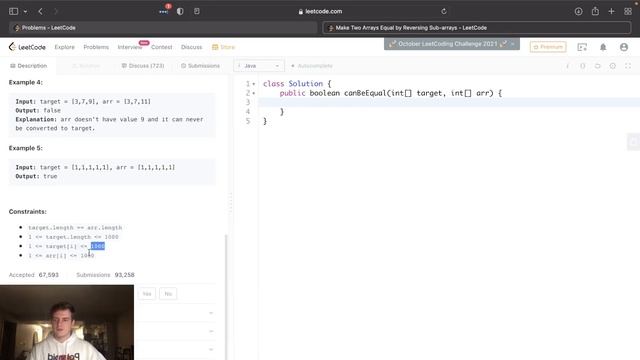
Task: Collapse the challenge banner chevron
Action: click(x=513, y=44)
